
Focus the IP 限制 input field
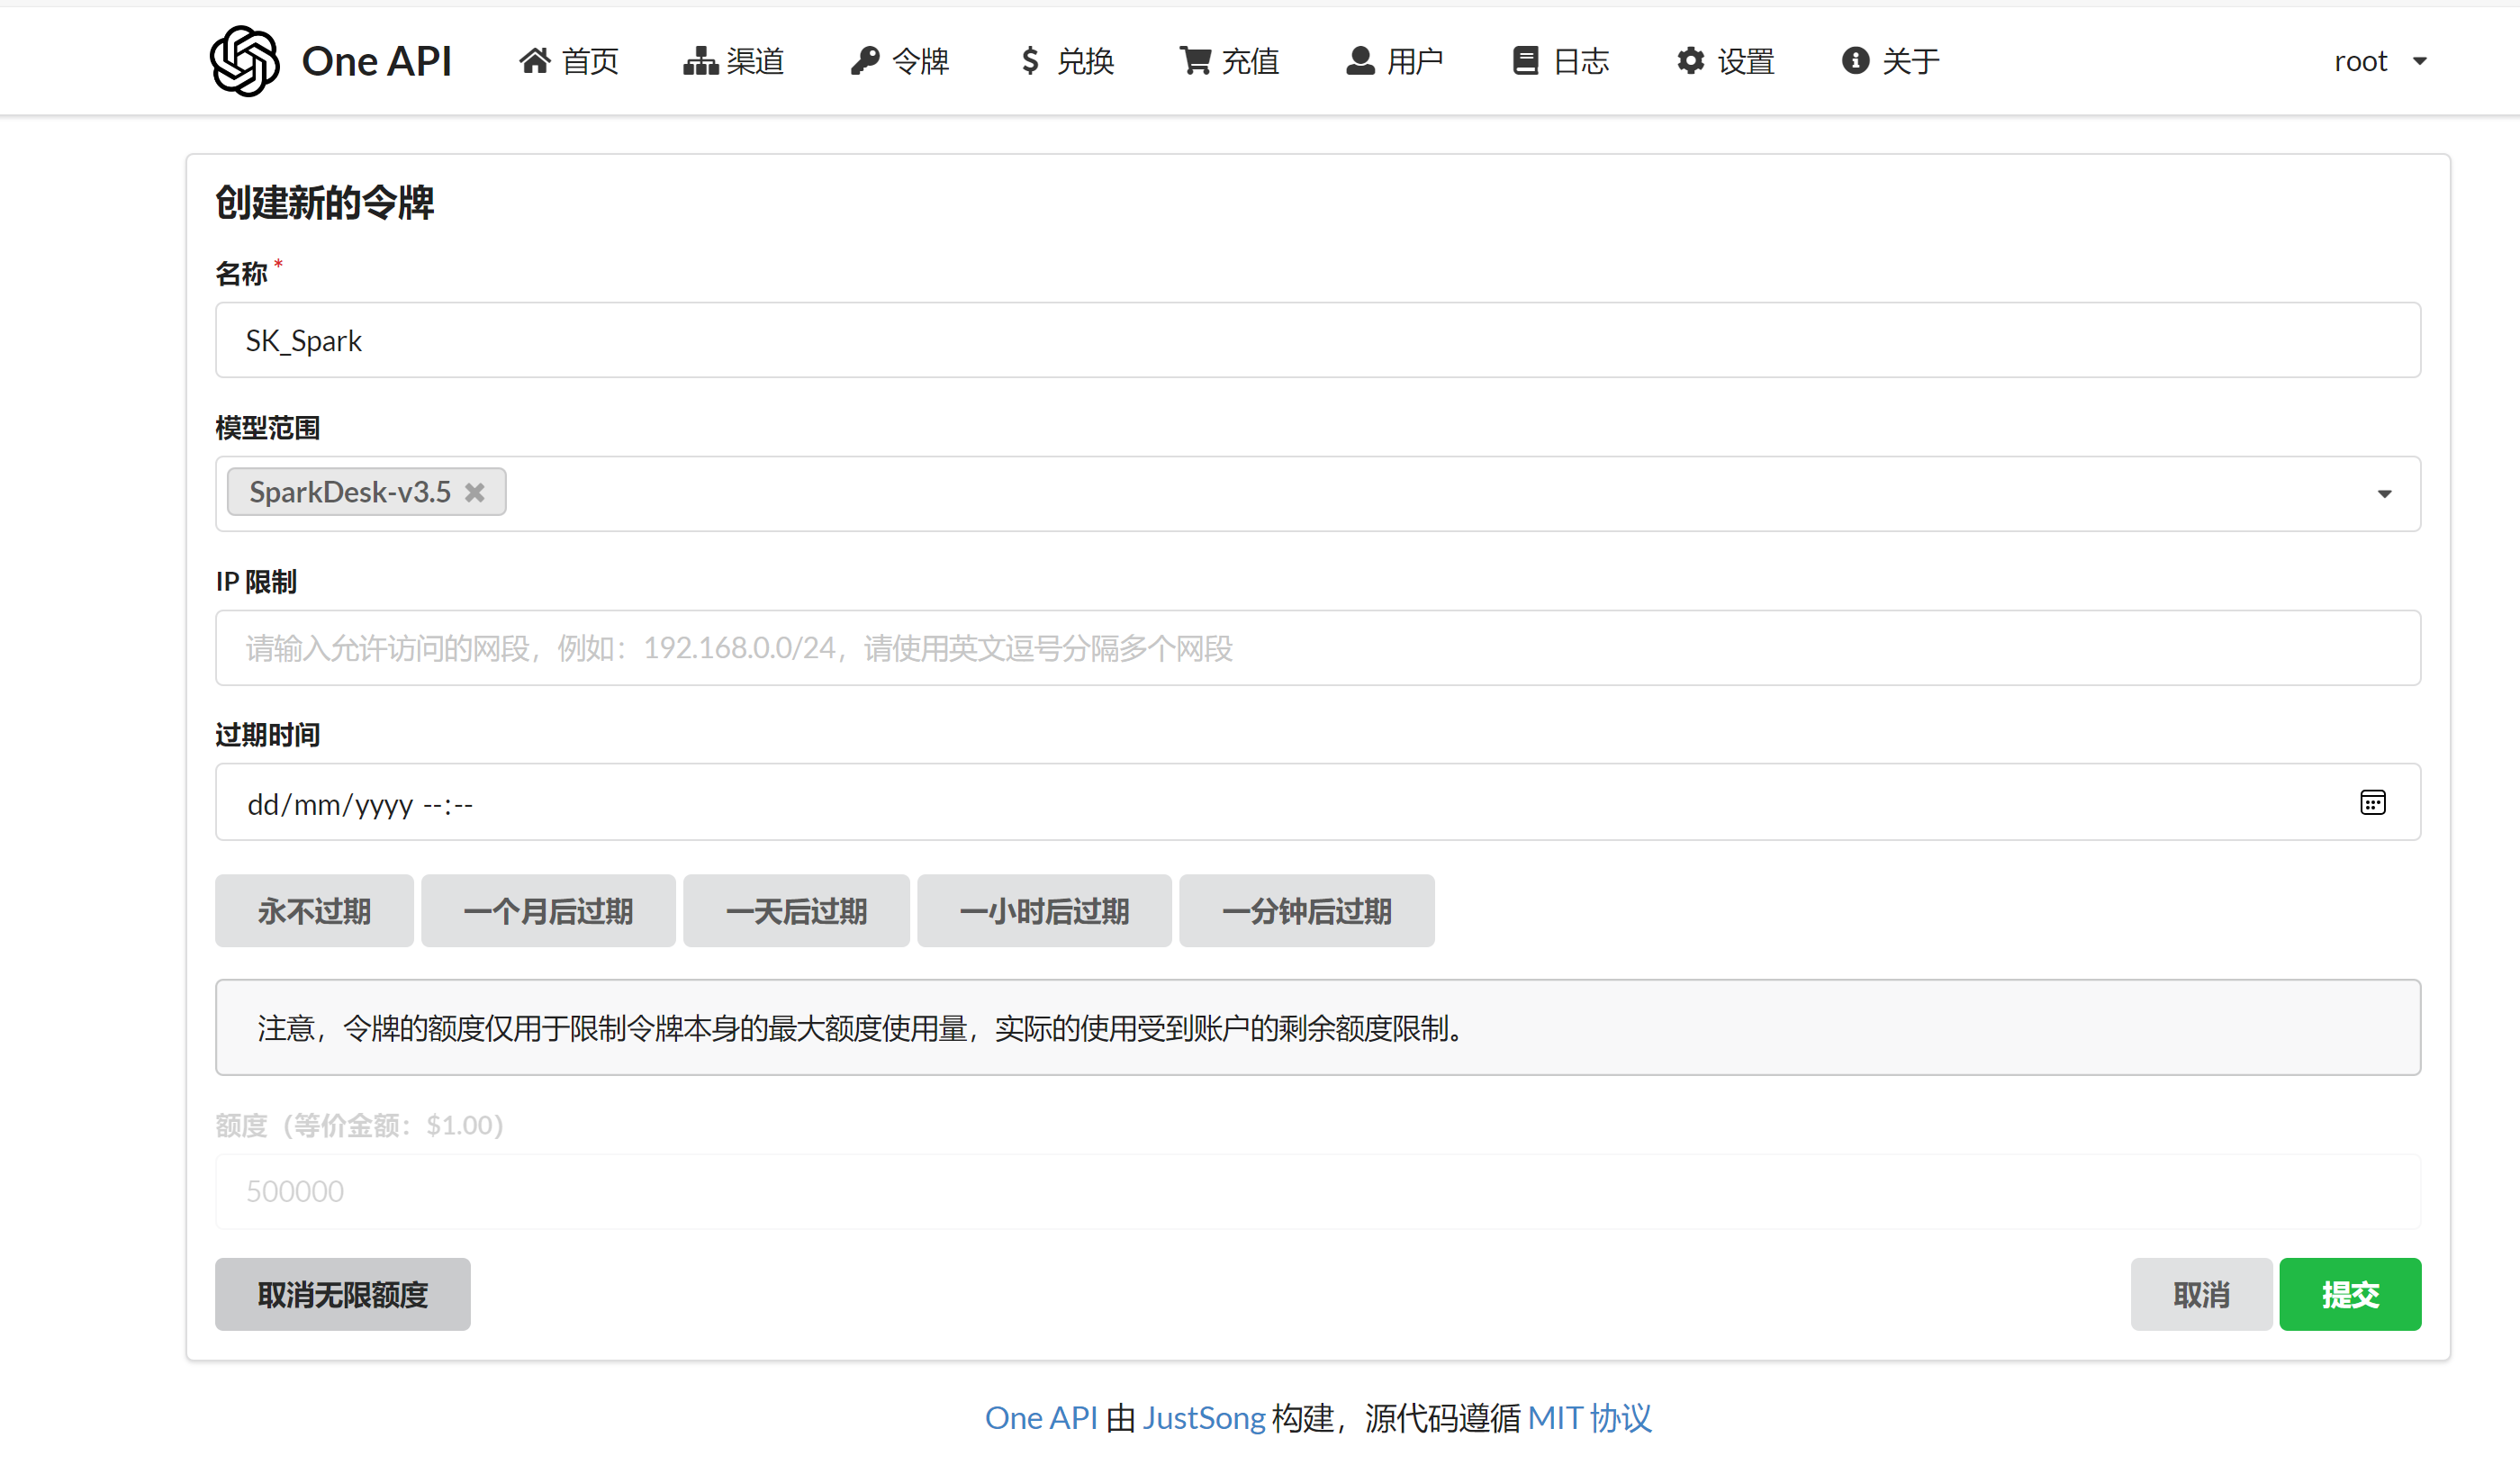(x=1317, y=648)
